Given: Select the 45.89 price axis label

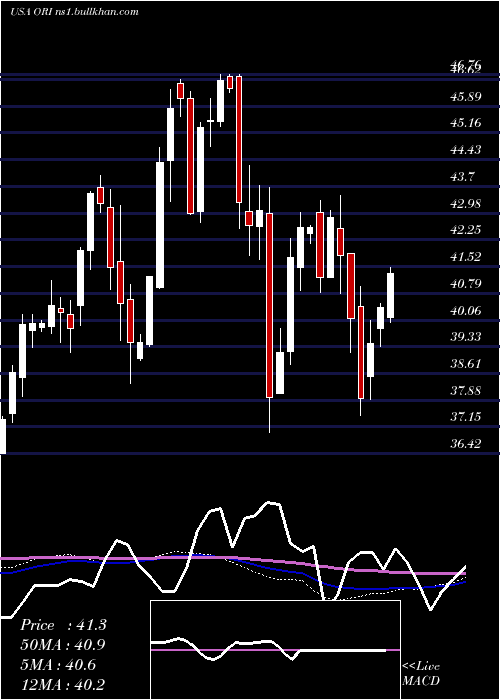Looking at the screenshot, I should [466, 96].
